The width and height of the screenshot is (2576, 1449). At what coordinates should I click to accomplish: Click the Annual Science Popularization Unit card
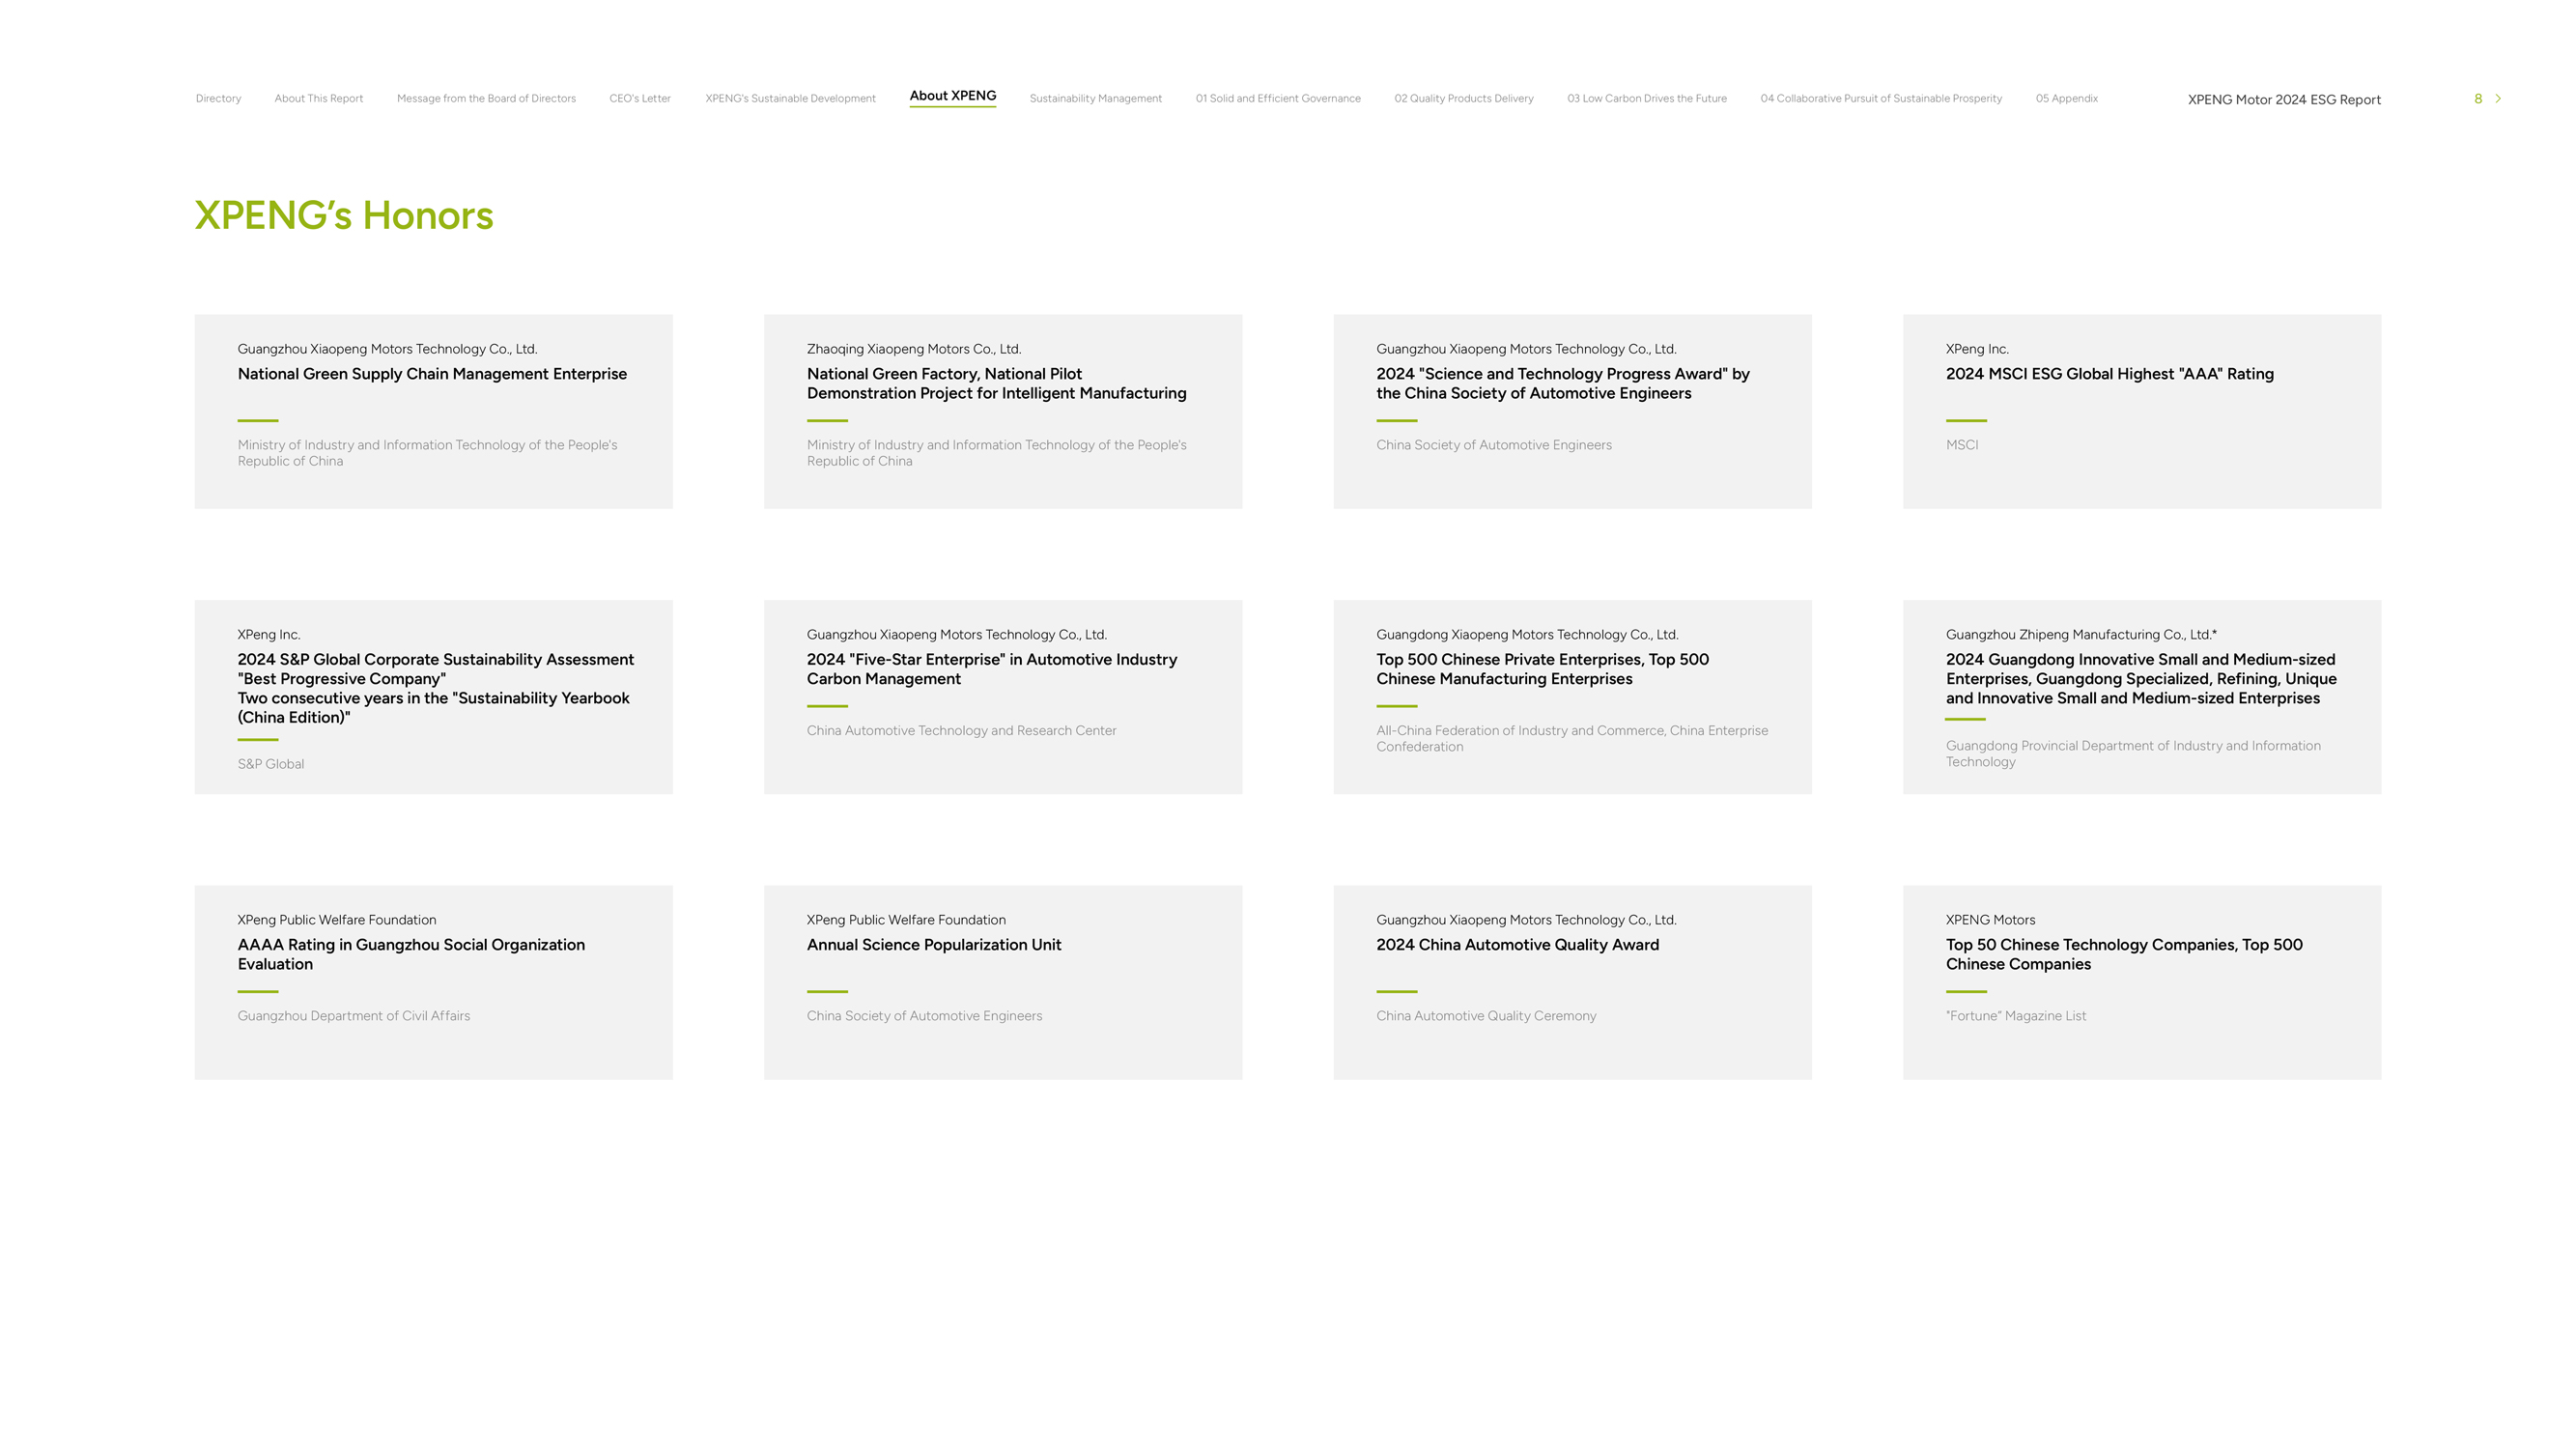coord(1002,981)
